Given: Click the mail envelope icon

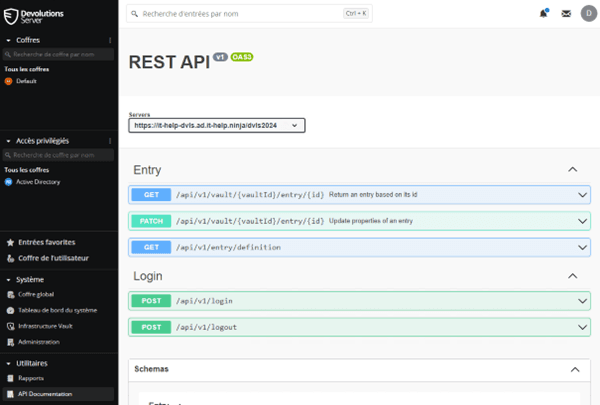Looking at the screenshot, I should point(566,14).
